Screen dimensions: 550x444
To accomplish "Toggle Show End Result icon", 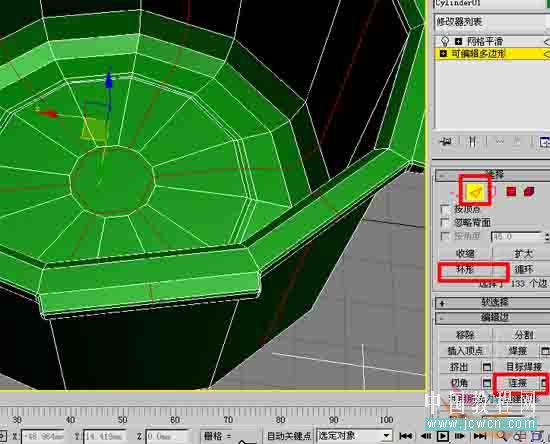I will coord(472,142).
